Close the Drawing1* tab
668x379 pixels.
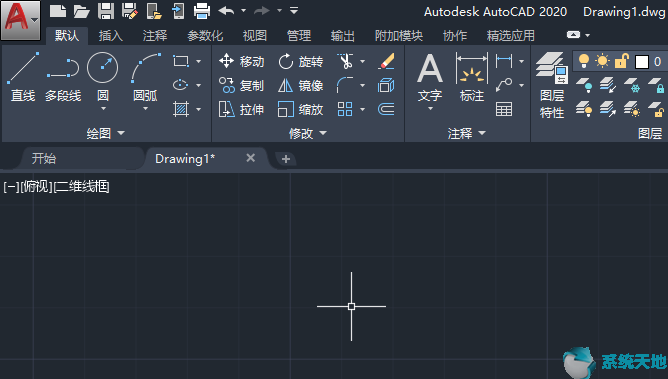(x=250, y=158)
